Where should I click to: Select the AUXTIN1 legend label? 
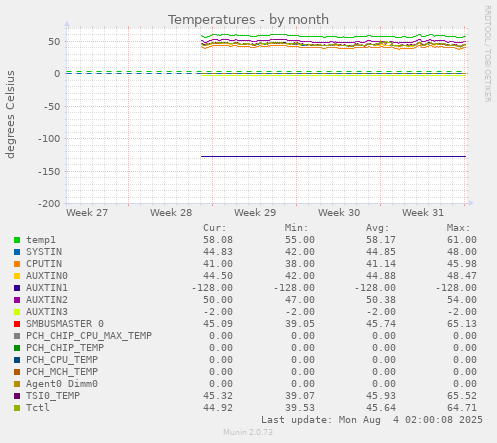(47, 288)
